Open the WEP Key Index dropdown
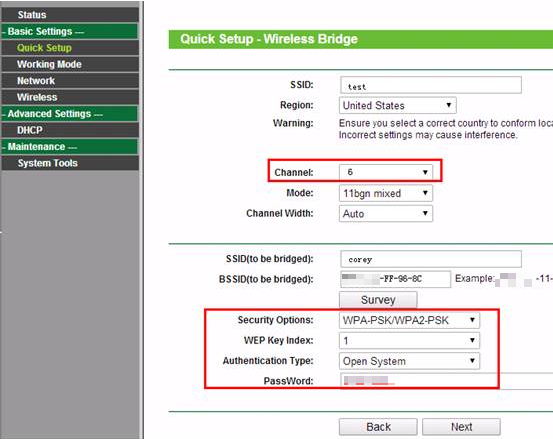Image resolution: width=553 pixels, height=439 pixels. point(409,340)
